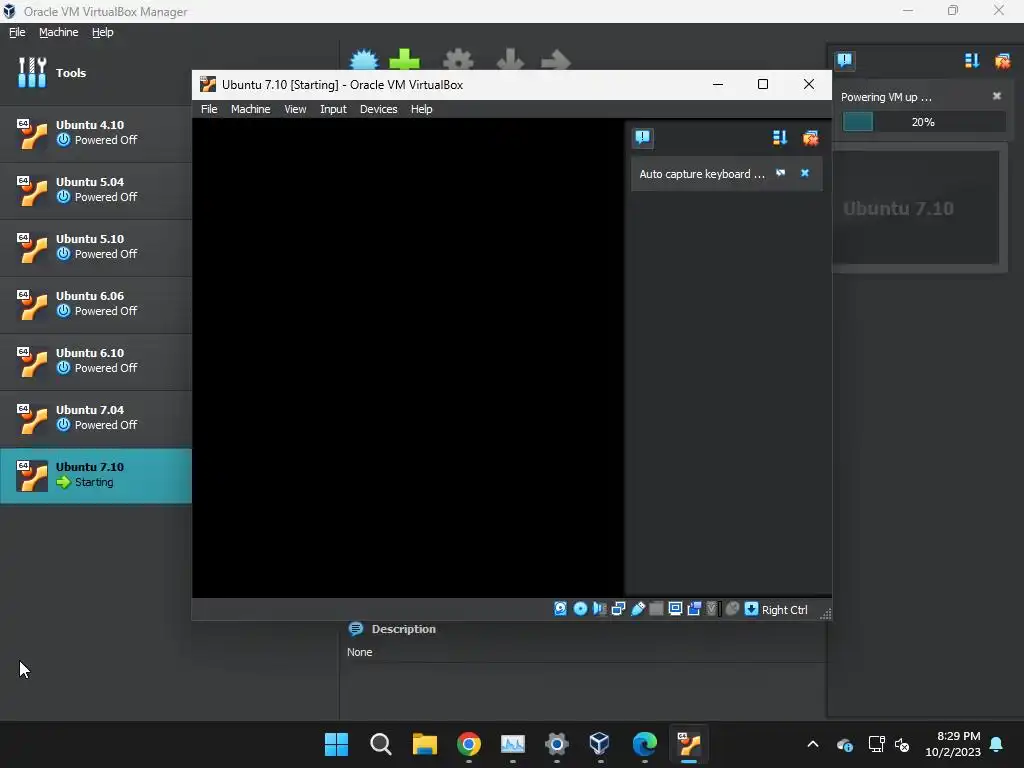Click the Show right-arrow toolbar icon

[556, 59]
